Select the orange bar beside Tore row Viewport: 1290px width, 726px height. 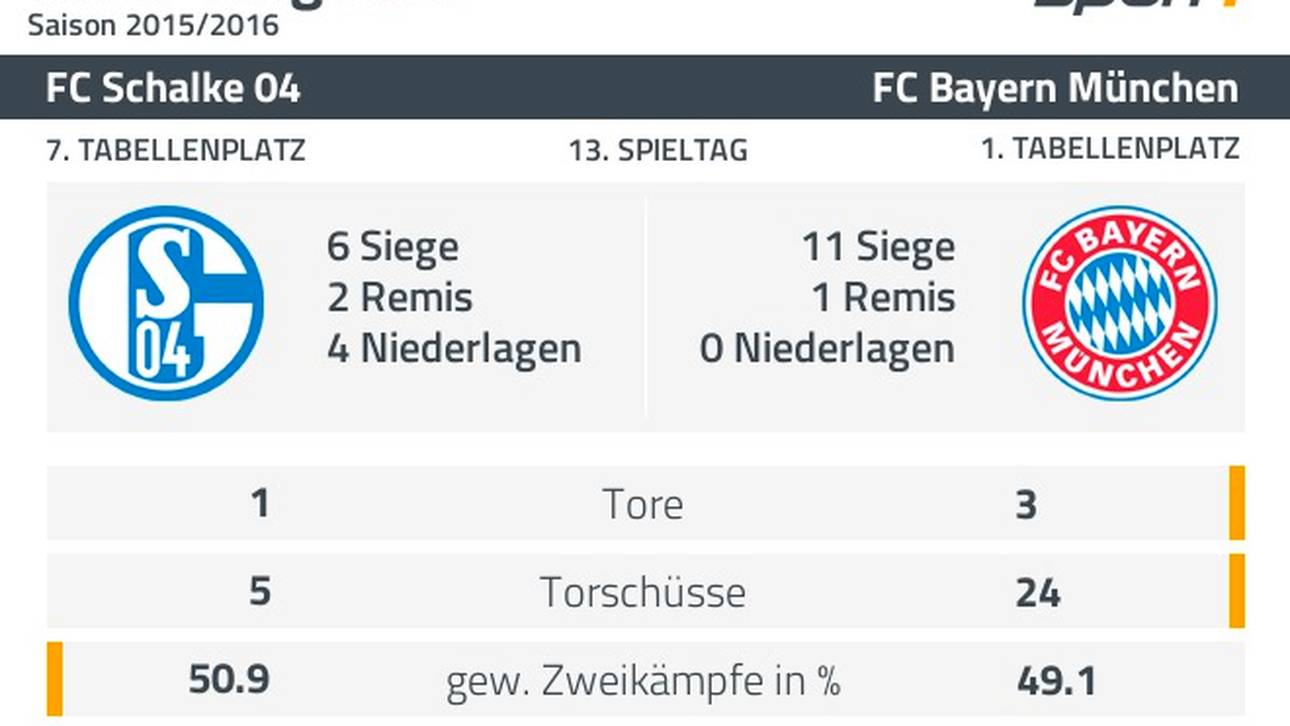[1237, 503]
